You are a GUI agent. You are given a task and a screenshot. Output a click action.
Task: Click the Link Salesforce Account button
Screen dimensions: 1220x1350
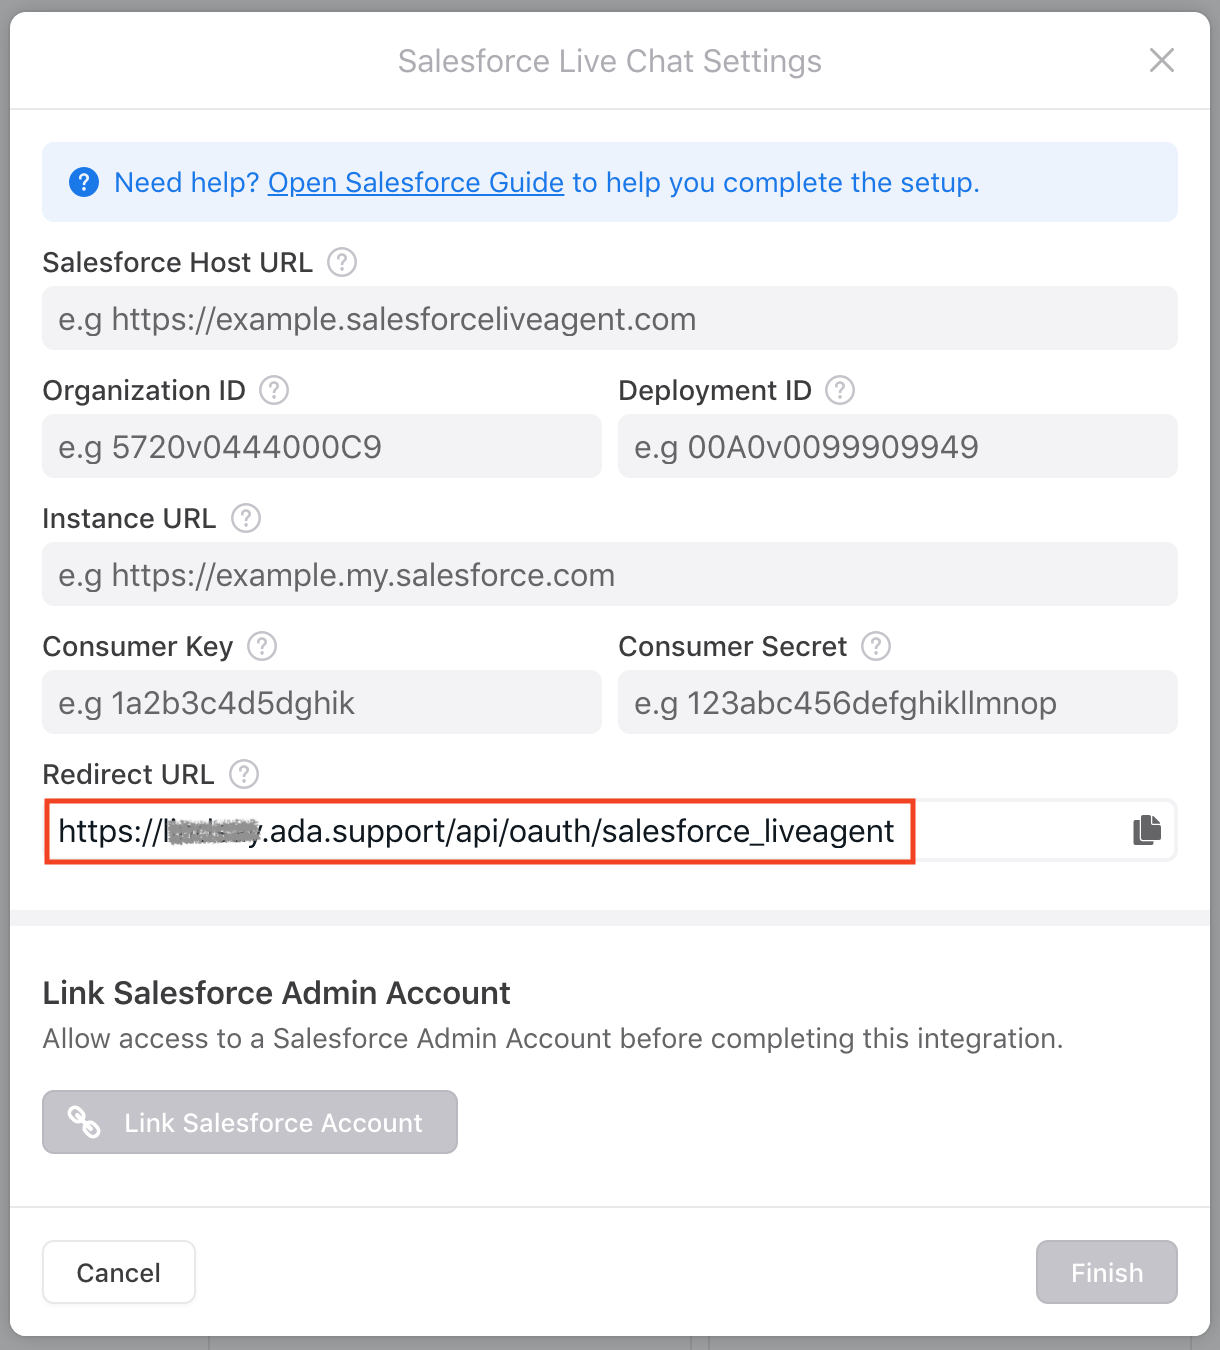click(x=249, y=1122)
